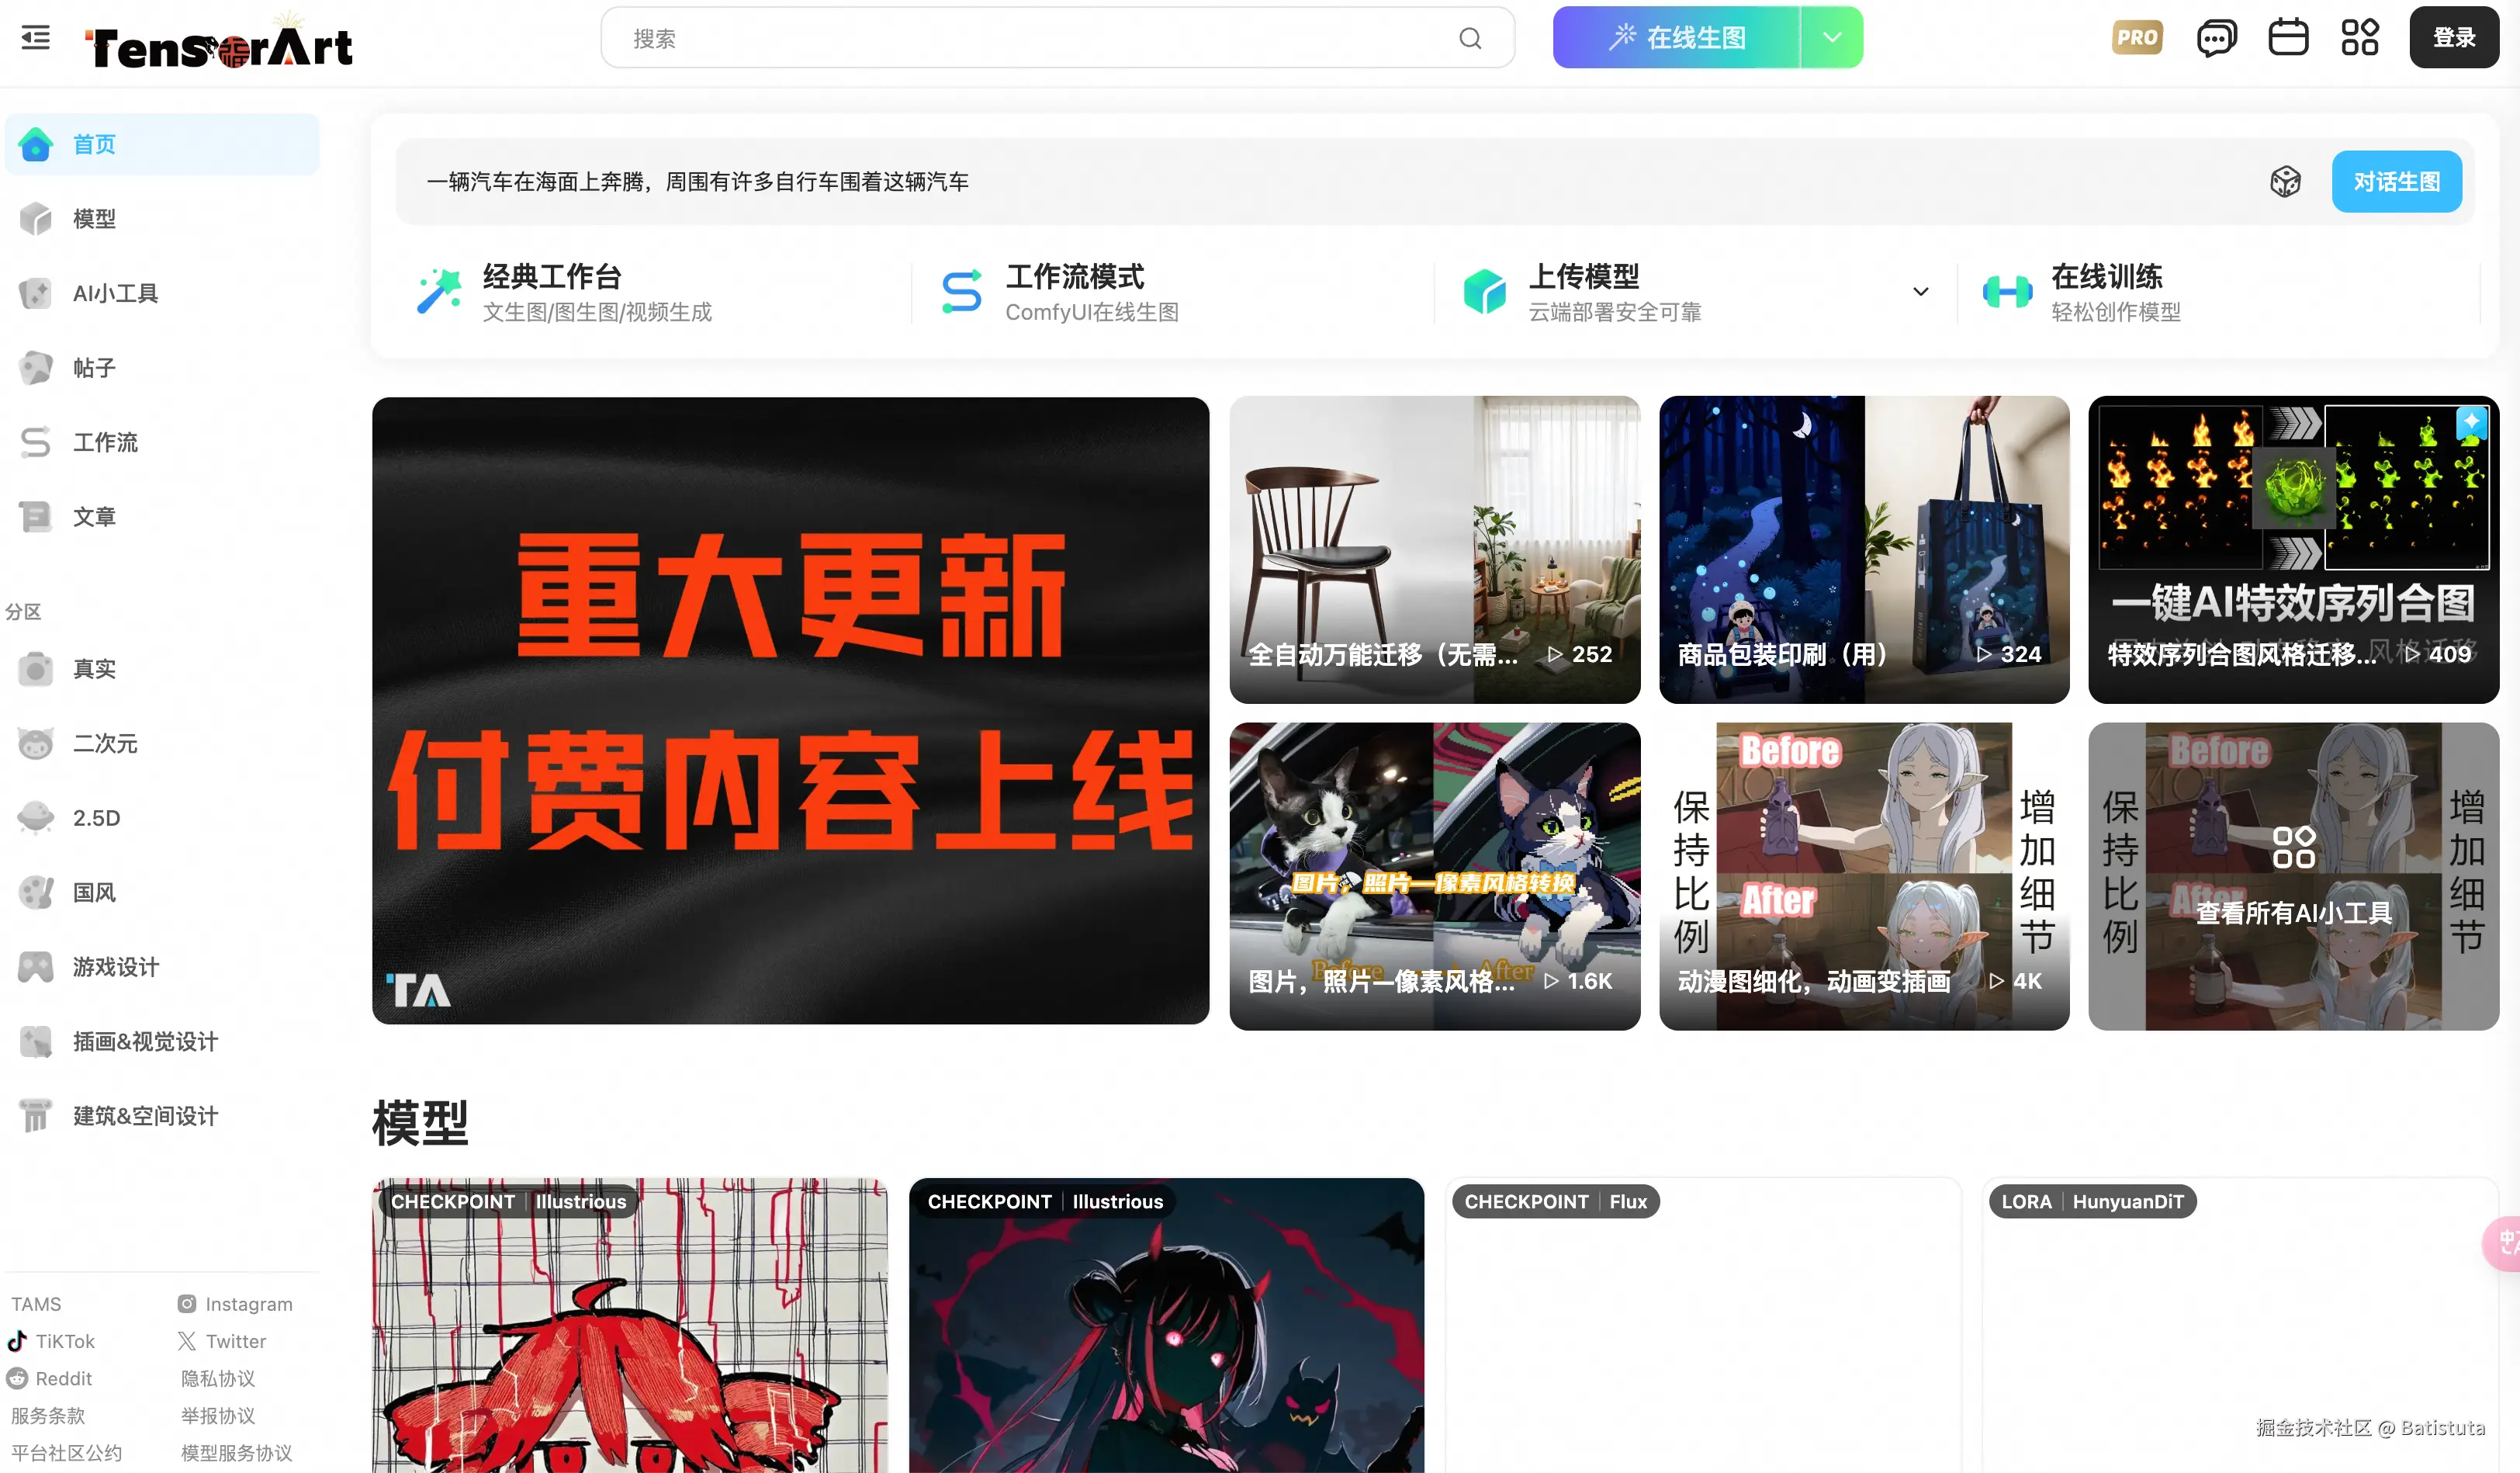Select the 模型 sidebar menu item
Viewport: 2520px width, 1473px height.
pyautogui.click(x=94, y=219)
